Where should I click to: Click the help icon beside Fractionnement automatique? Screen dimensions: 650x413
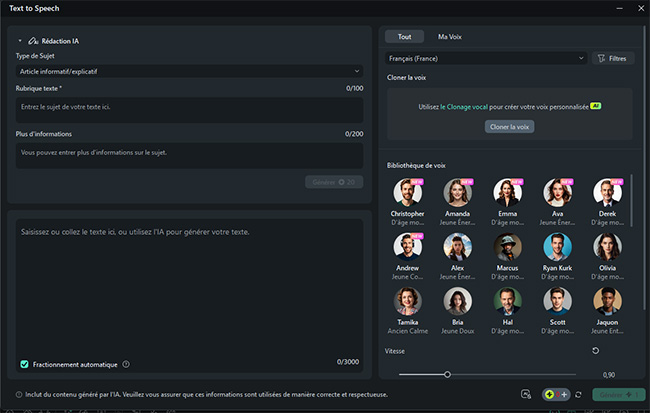[x=126, y=364]
